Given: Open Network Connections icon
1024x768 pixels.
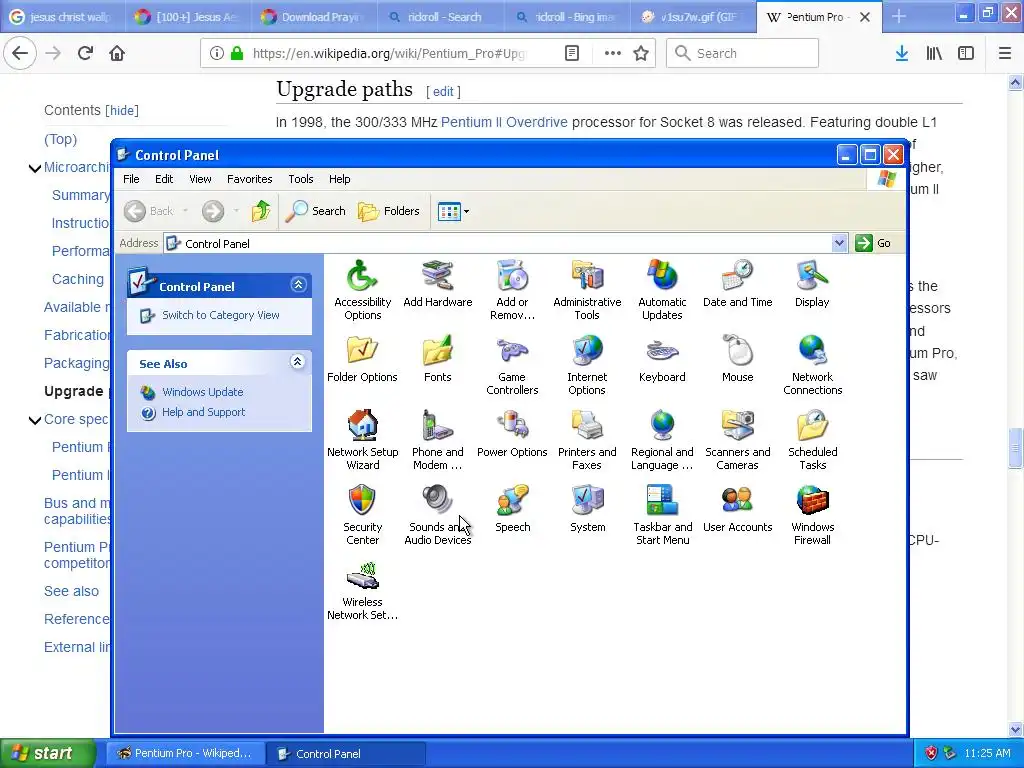Looking at the screenshot, I should pyautogui.click(x=812, y=365).
